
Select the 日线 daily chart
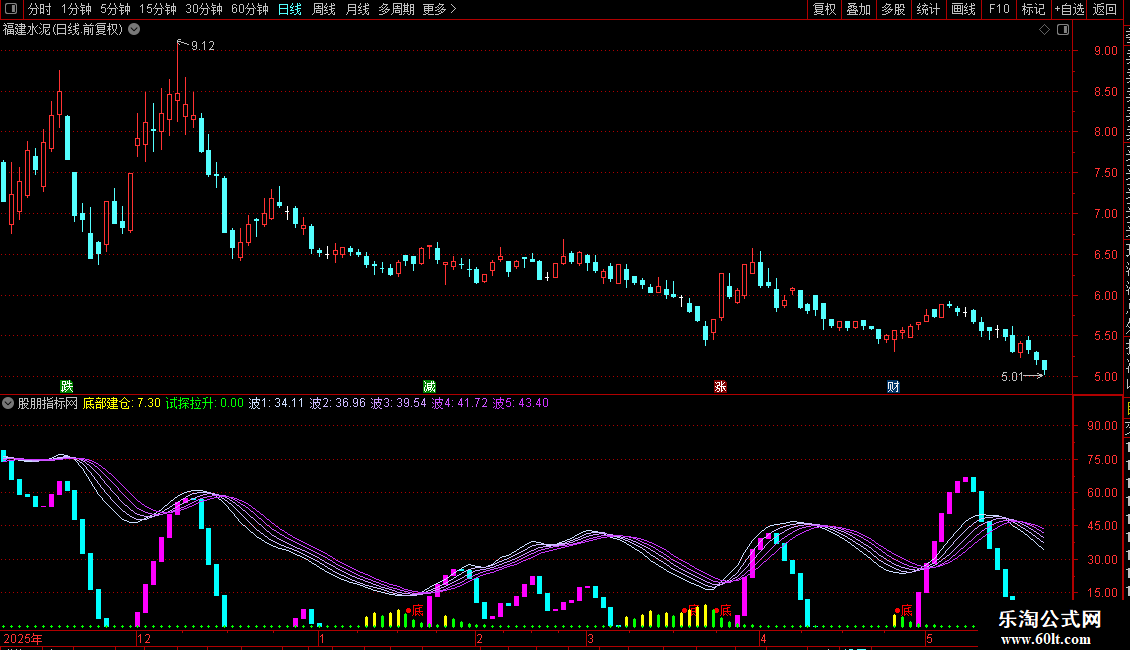[290, 9]
